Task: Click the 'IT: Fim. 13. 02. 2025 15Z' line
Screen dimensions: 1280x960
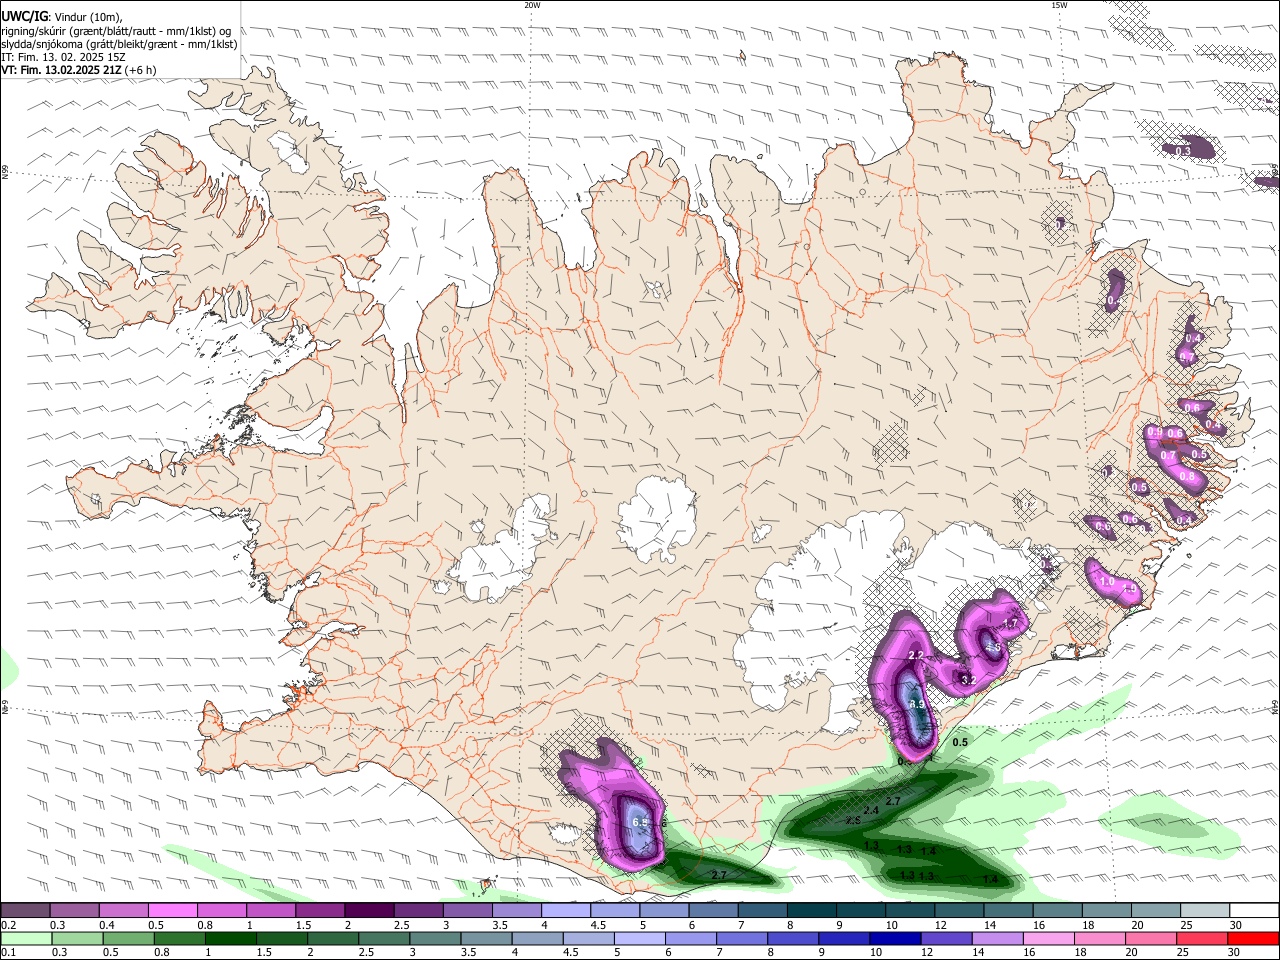Action: [x=63, y=57]
